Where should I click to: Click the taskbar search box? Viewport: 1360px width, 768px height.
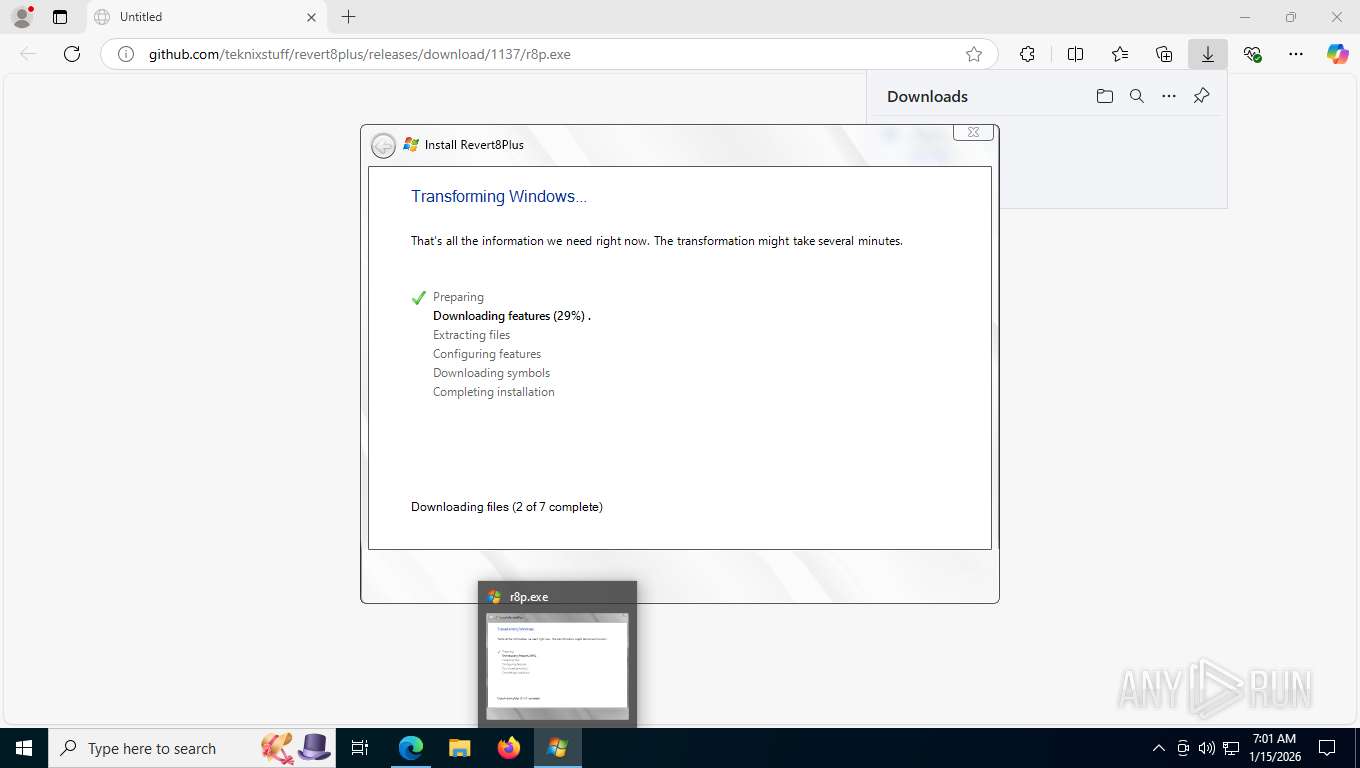192,748
